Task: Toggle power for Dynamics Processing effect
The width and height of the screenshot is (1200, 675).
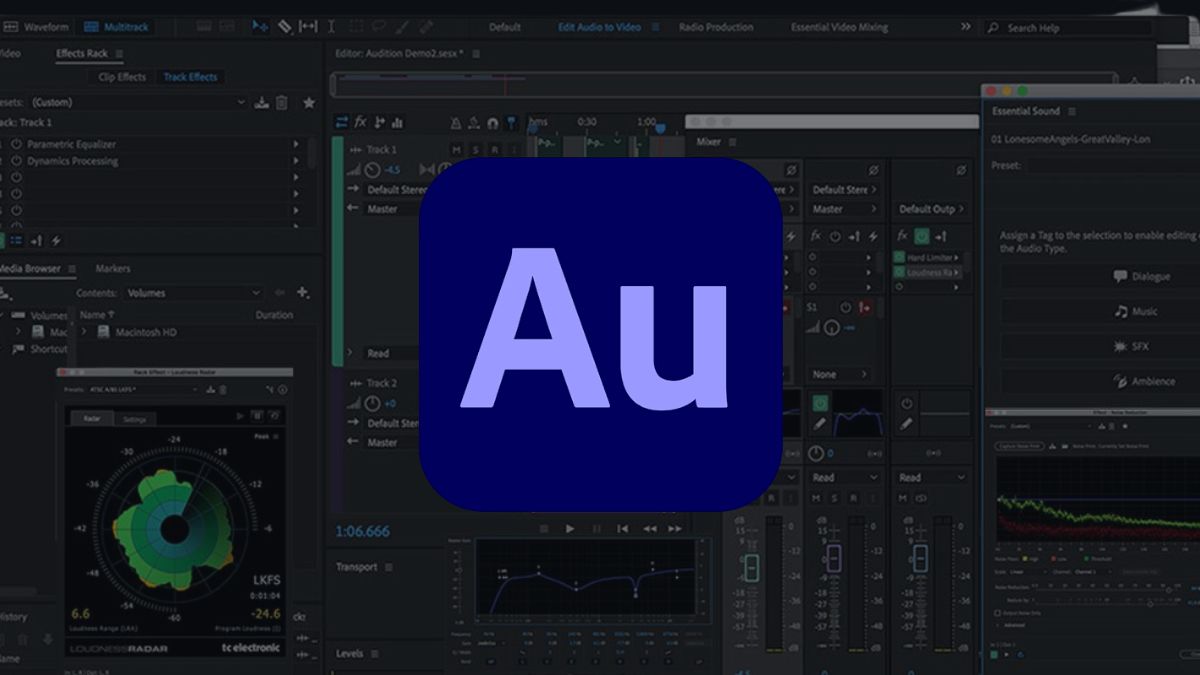Action: point(16,161)
